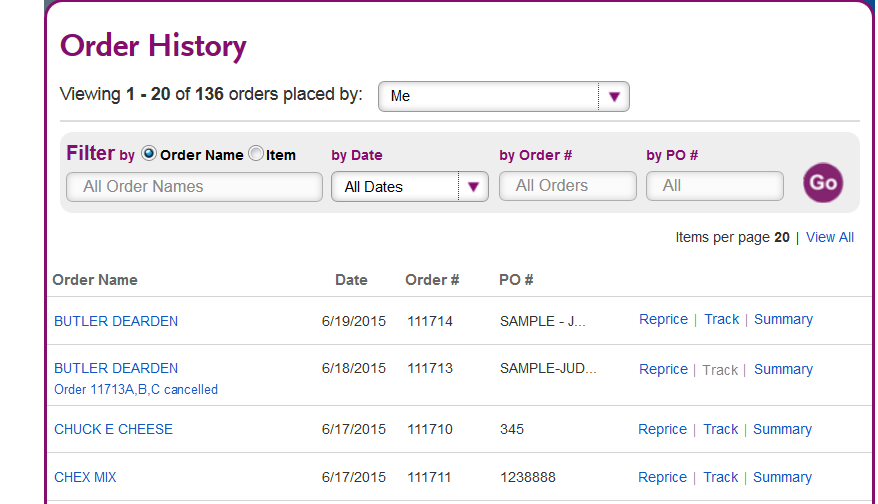Click the All Orders order number field
The width and height of the screenshot is (878, 504).
coord(567,186)
